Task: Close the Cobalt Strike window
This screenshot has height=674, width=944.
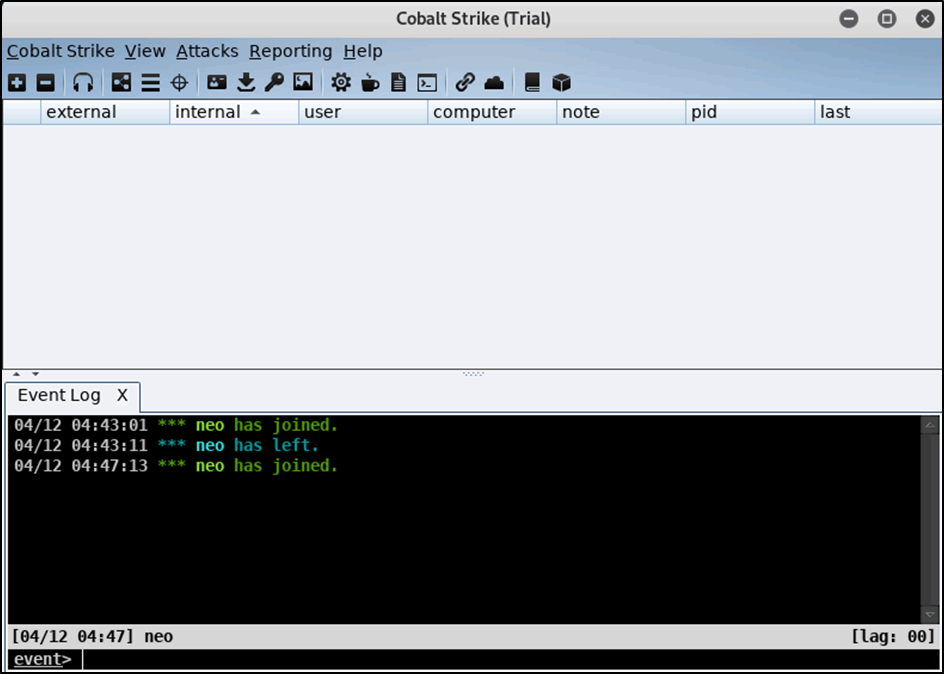Action: click(925, 19)
